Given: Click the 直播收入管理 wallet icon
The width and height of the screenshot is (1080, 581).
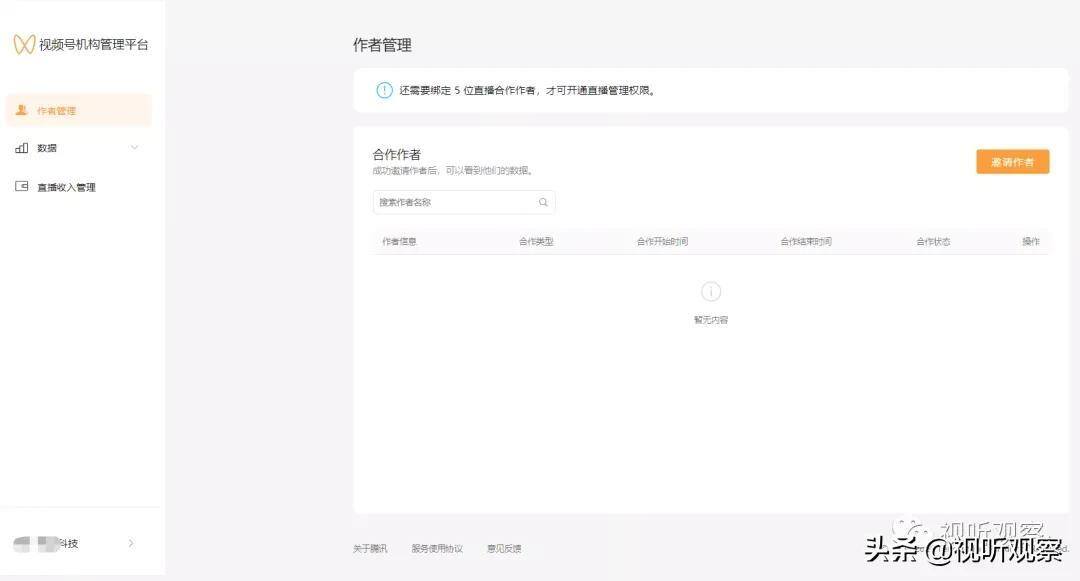Looking at the screenshot, I should click(22, 187).
